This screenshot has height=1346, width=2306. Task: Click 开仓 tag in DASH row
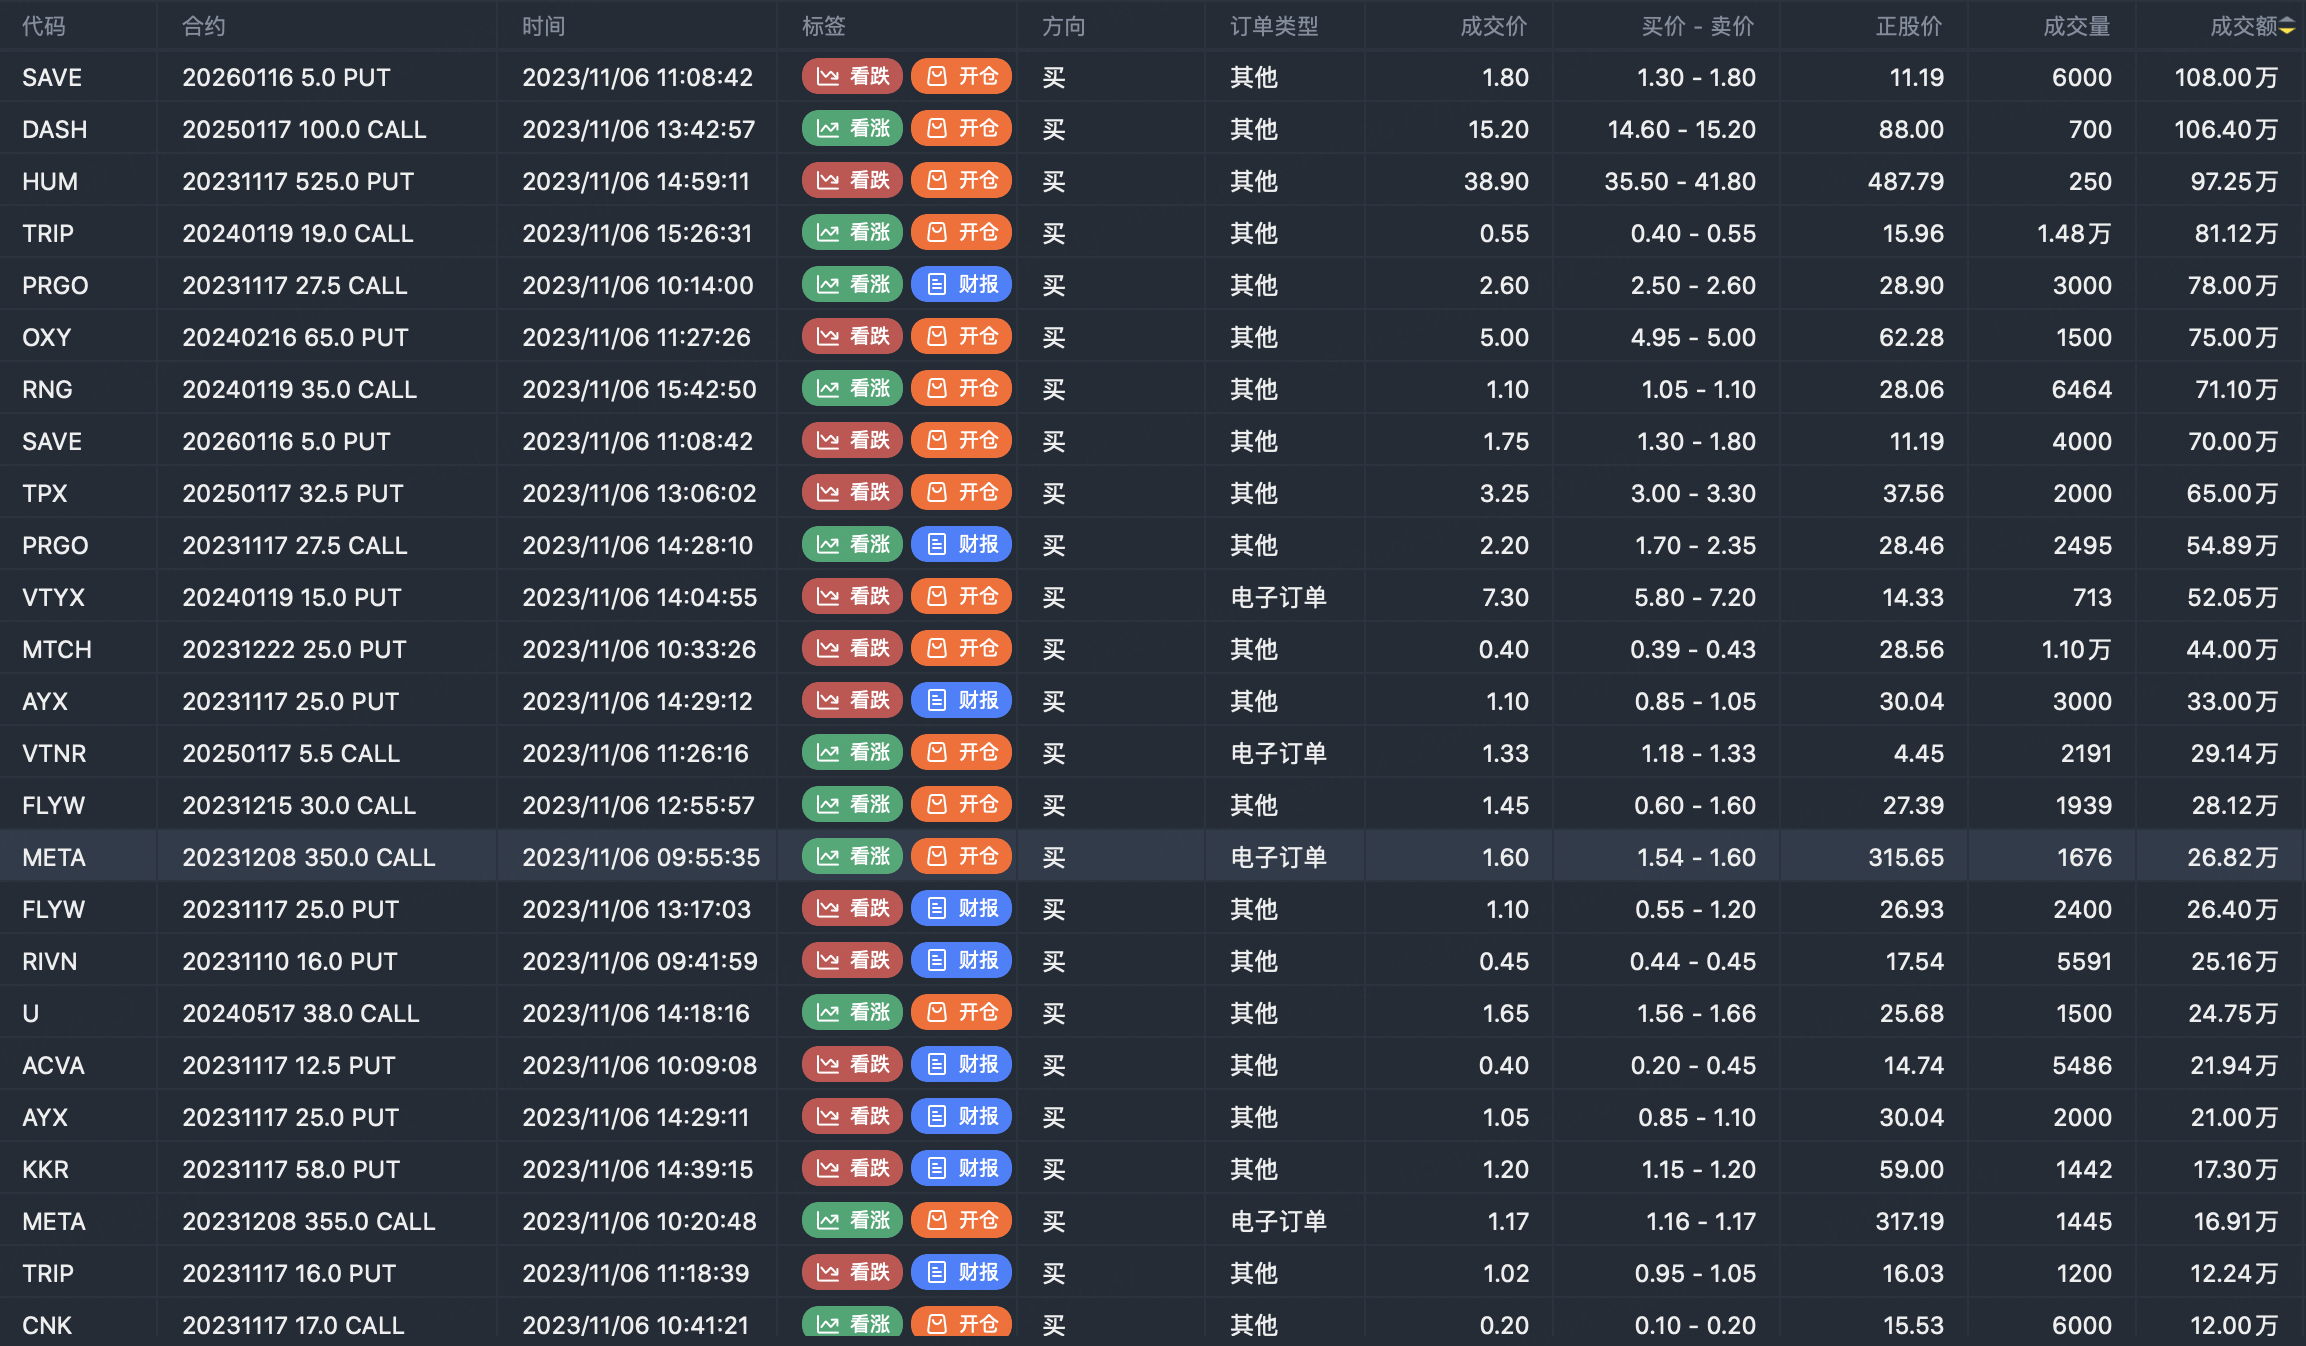(961, 129)
